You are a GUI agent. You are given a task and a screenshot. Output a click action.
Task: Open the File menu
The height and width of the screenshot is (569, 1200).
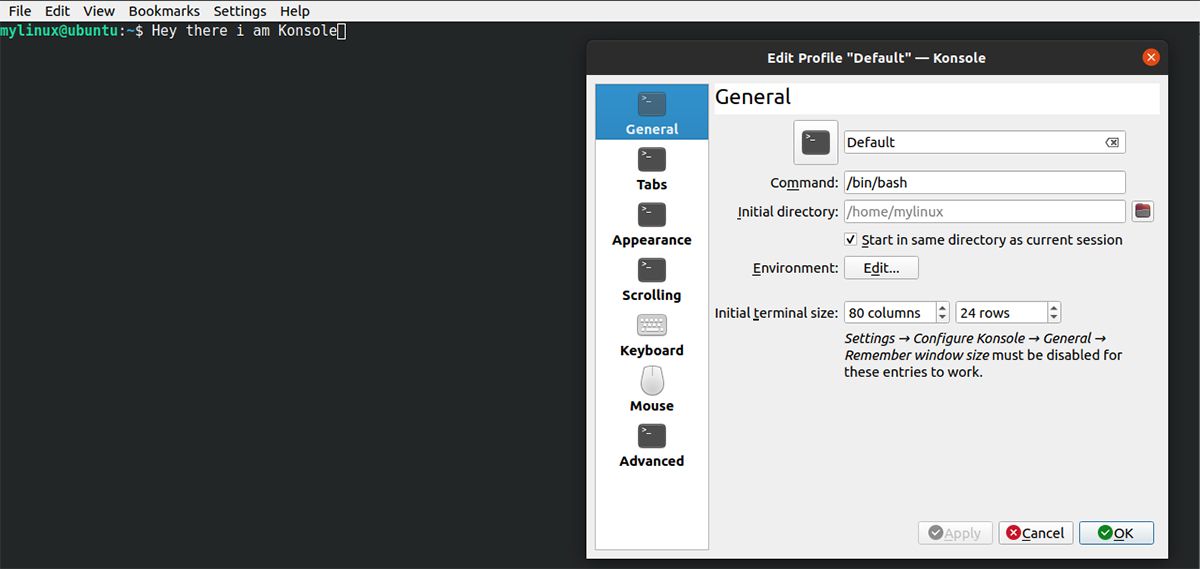(x=20, y=11)
